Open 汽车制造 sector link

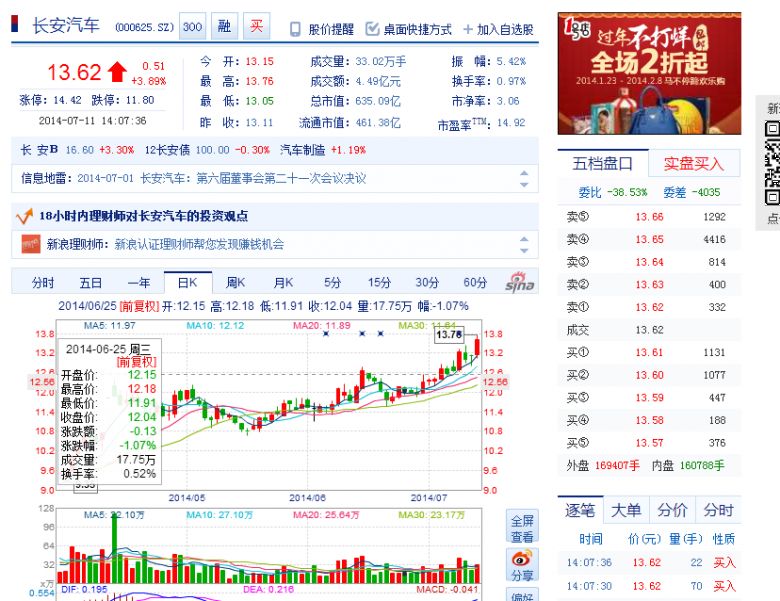point(302,150)
